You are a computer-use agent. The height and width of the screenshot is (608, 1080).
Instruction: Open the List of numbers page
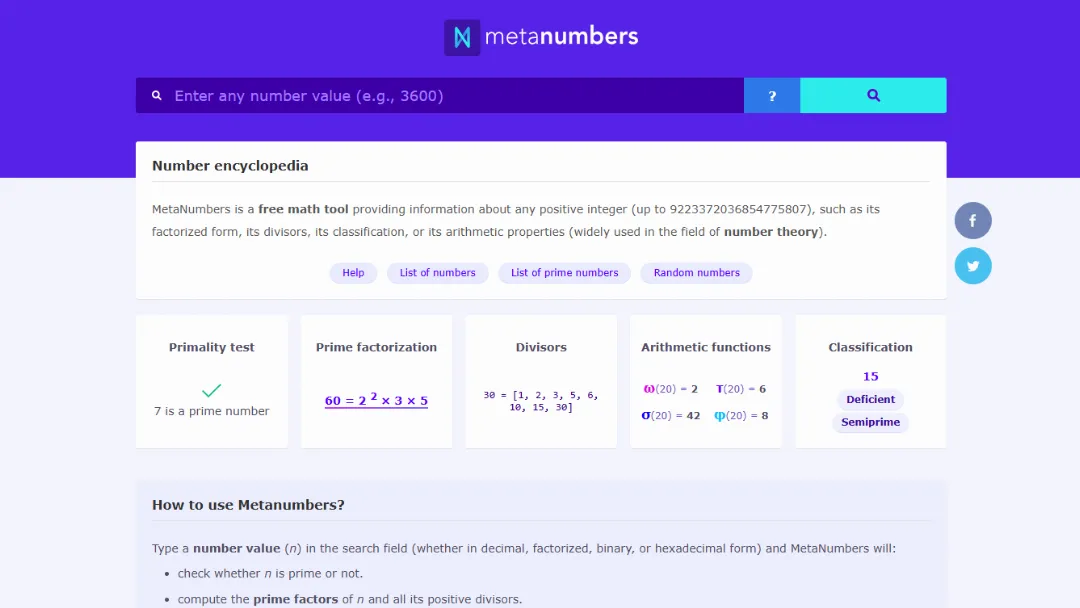pos(437,272)
